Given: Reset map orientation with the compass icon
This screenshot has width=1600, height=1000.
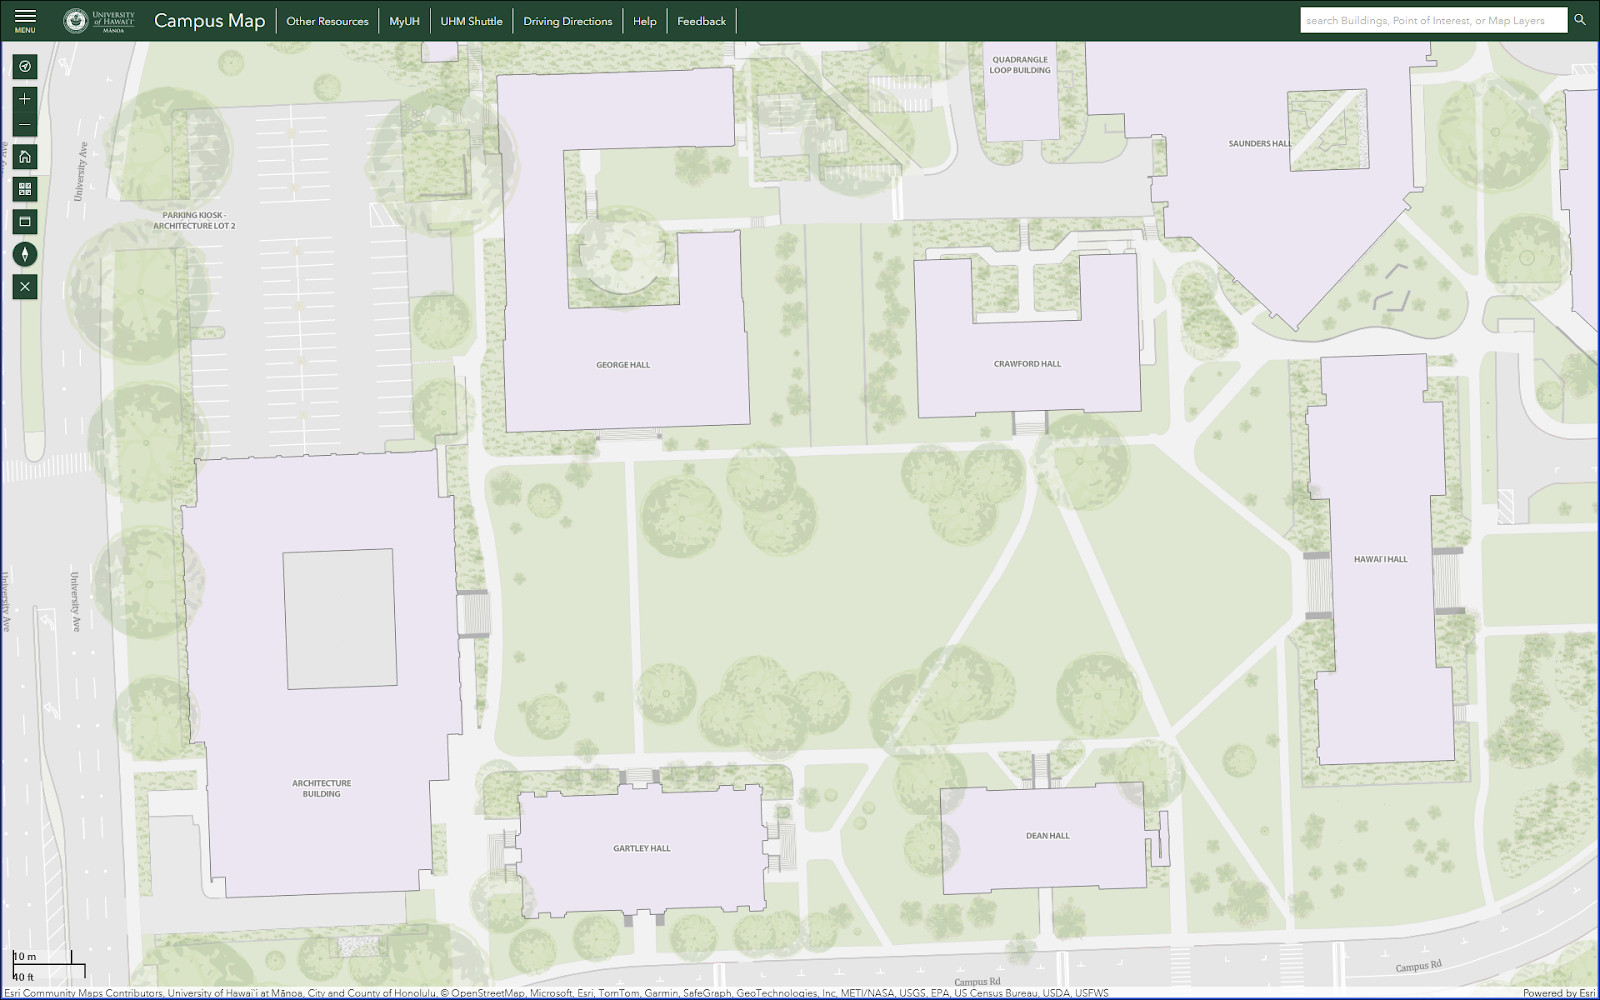Looking at the screenshot, I should tap(24, 254).
